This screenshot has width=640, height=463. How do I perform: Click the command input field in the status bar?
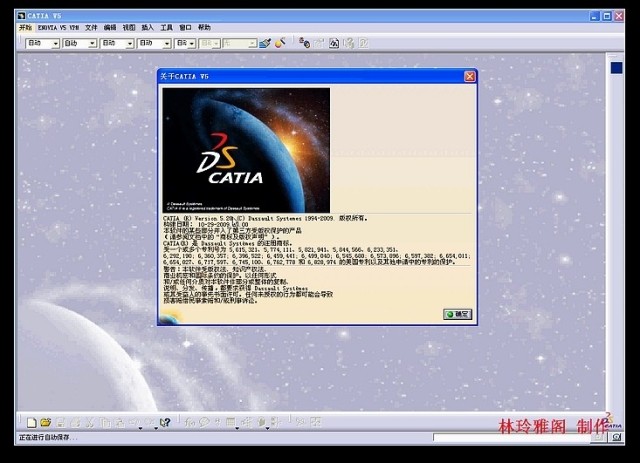511,437
